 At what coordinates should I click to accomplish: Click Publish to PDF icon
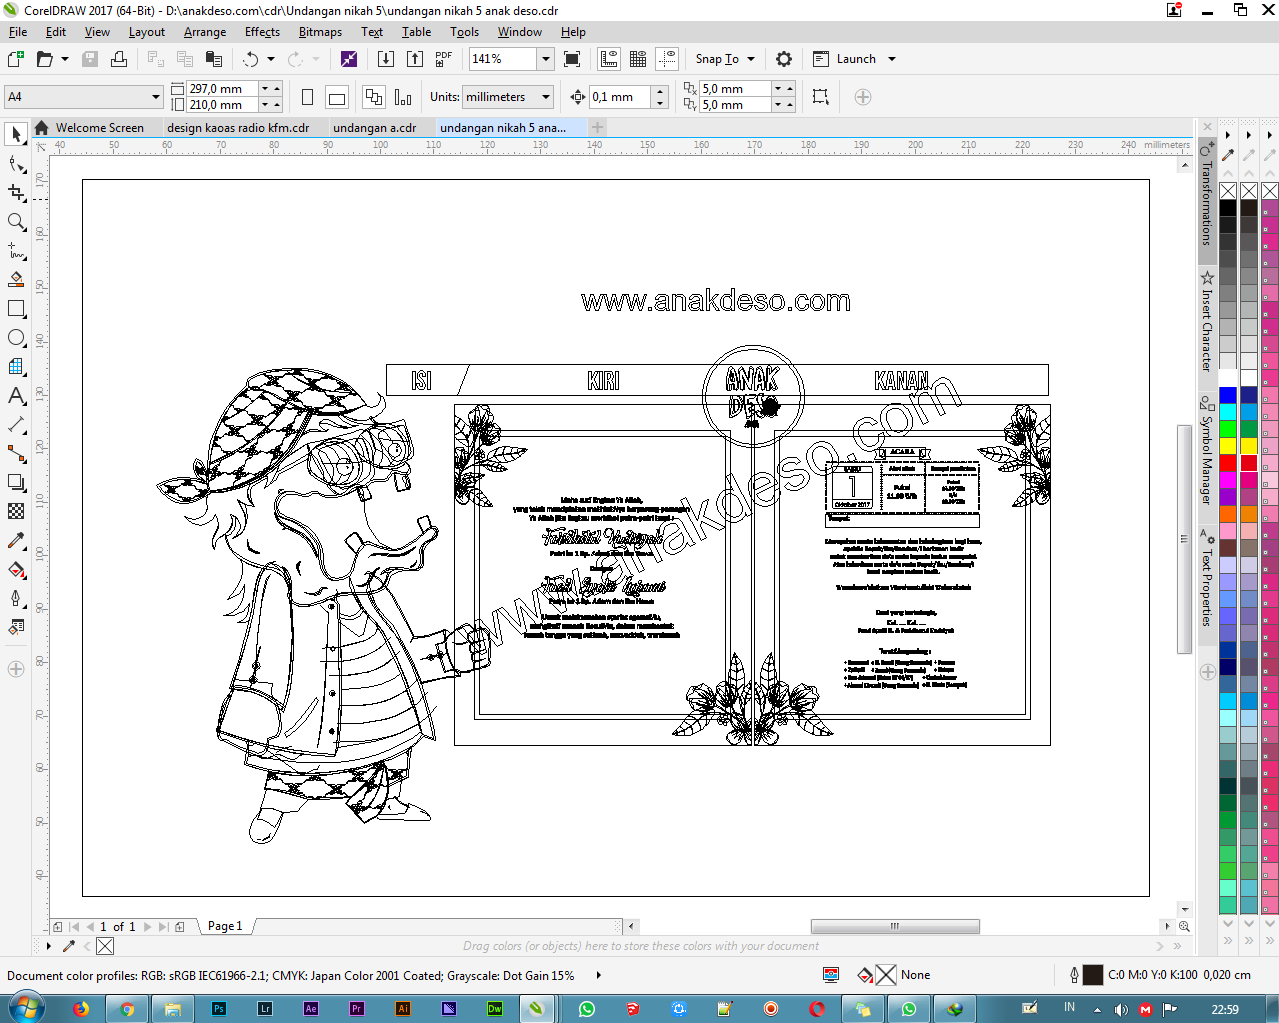444,59
